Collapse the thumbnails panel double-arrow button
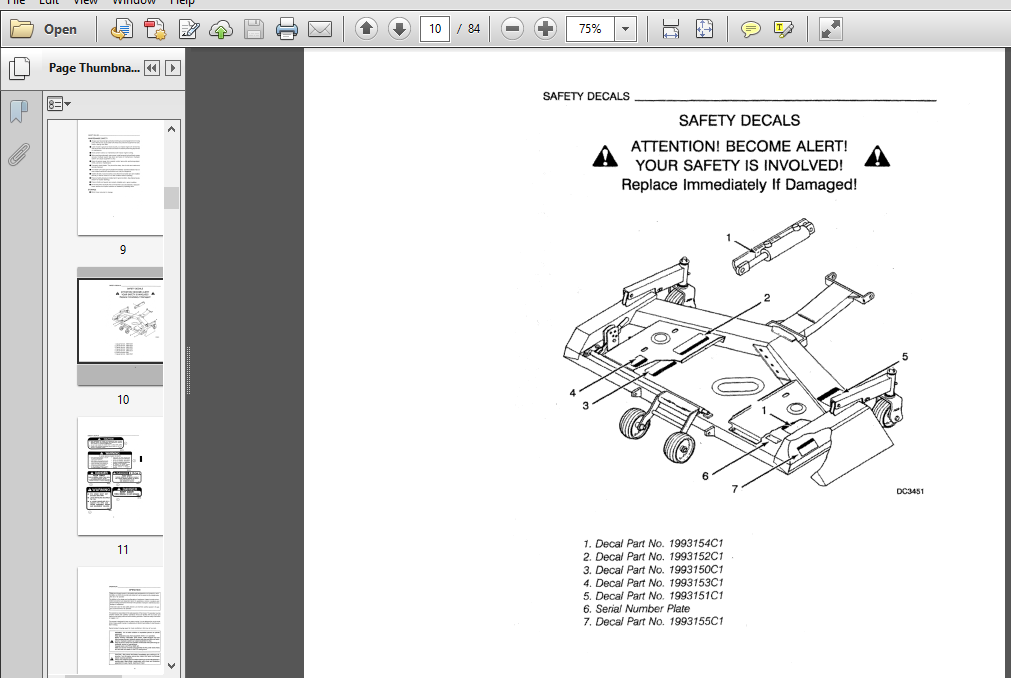1011x678 pixels. pyautogui.click(x=152, y=68)
